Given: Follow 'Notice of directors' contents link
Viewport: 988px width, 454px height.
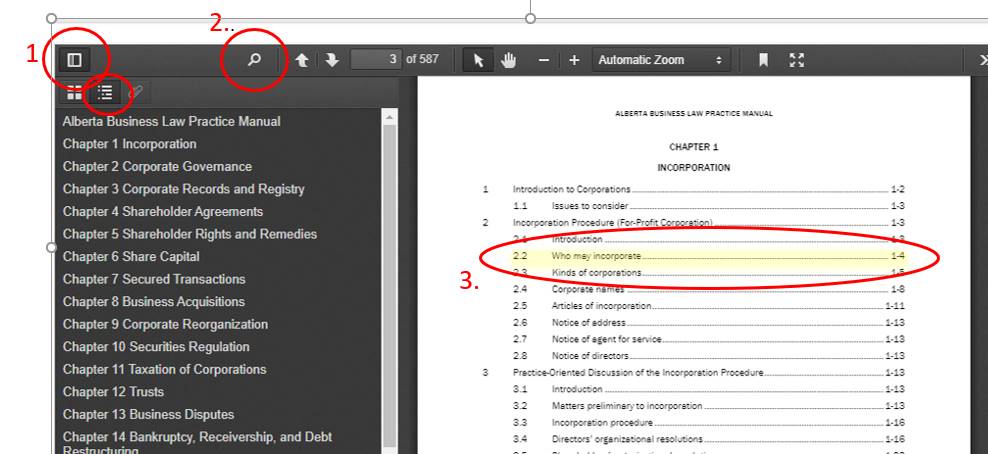Looking at the screenshot, I should pyautogui.click(x=590, y=356).
